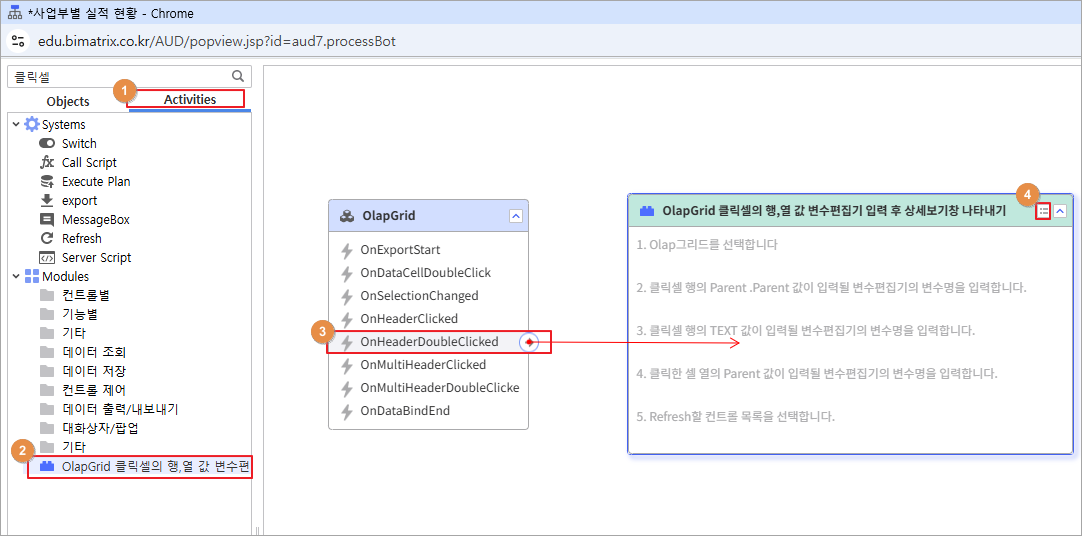
Task: Click step 3 TEXT 값 text
Action: [x=805, y=330]
